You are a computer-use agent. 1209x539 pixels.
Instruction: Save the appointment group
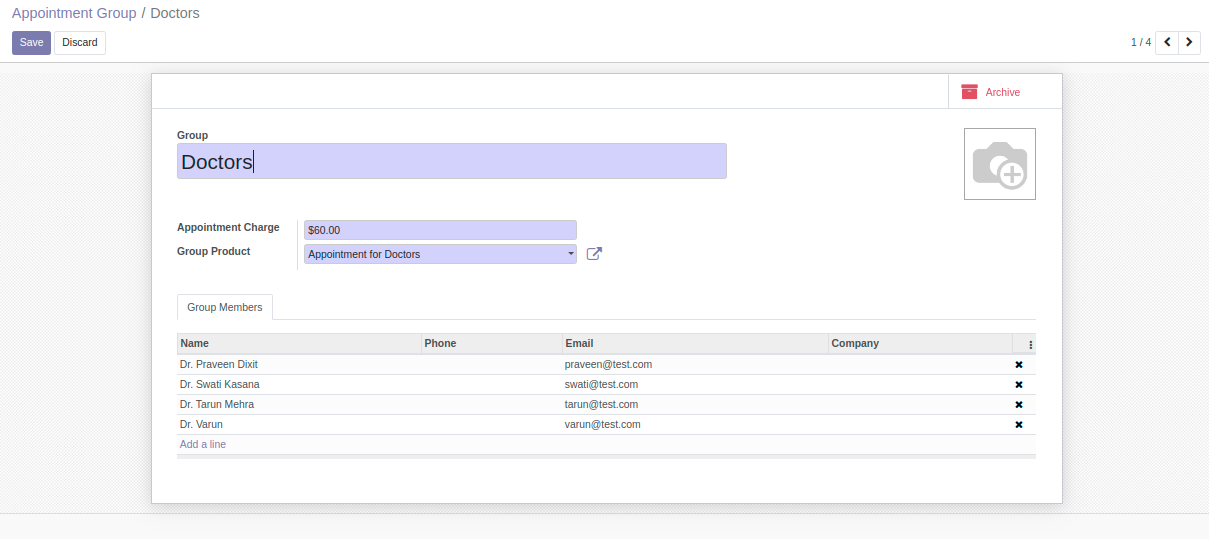31,43
